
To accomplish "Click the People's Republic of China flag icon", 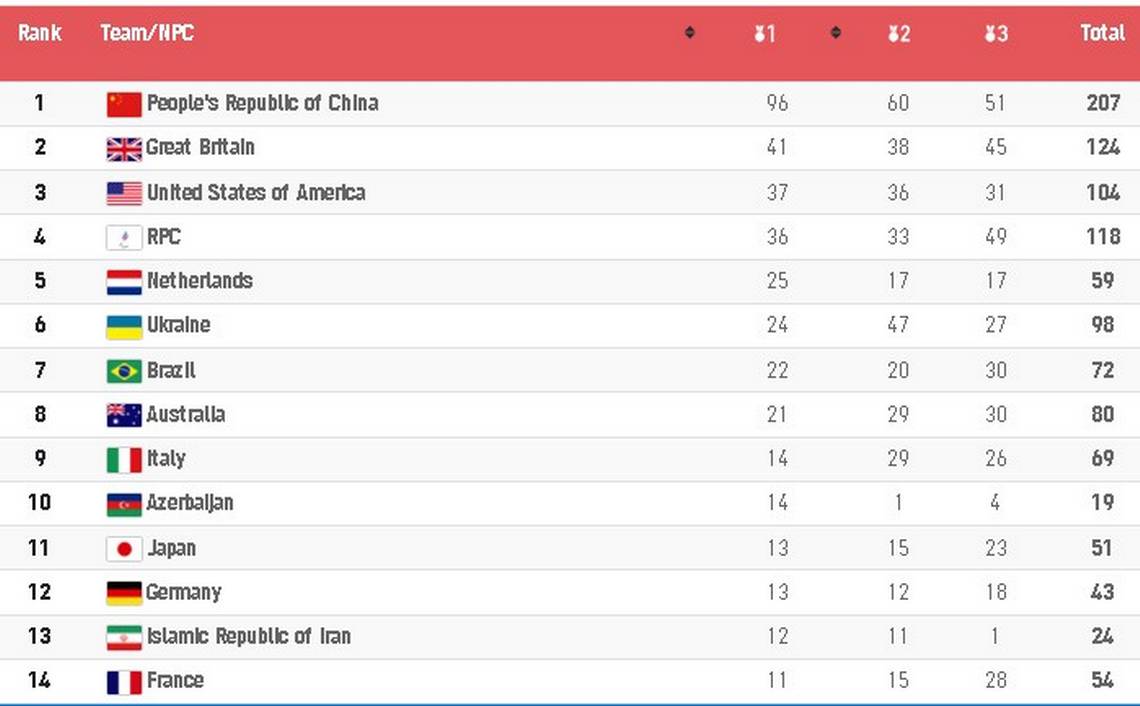I will tap(124, 104).
